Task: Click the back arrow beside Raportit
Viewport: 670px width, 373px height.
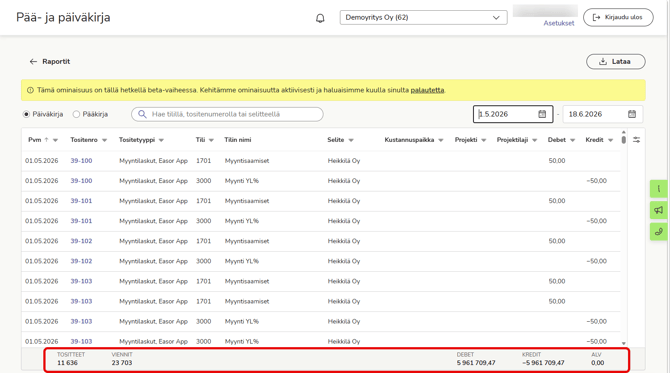Action: [x=33, y=62]
